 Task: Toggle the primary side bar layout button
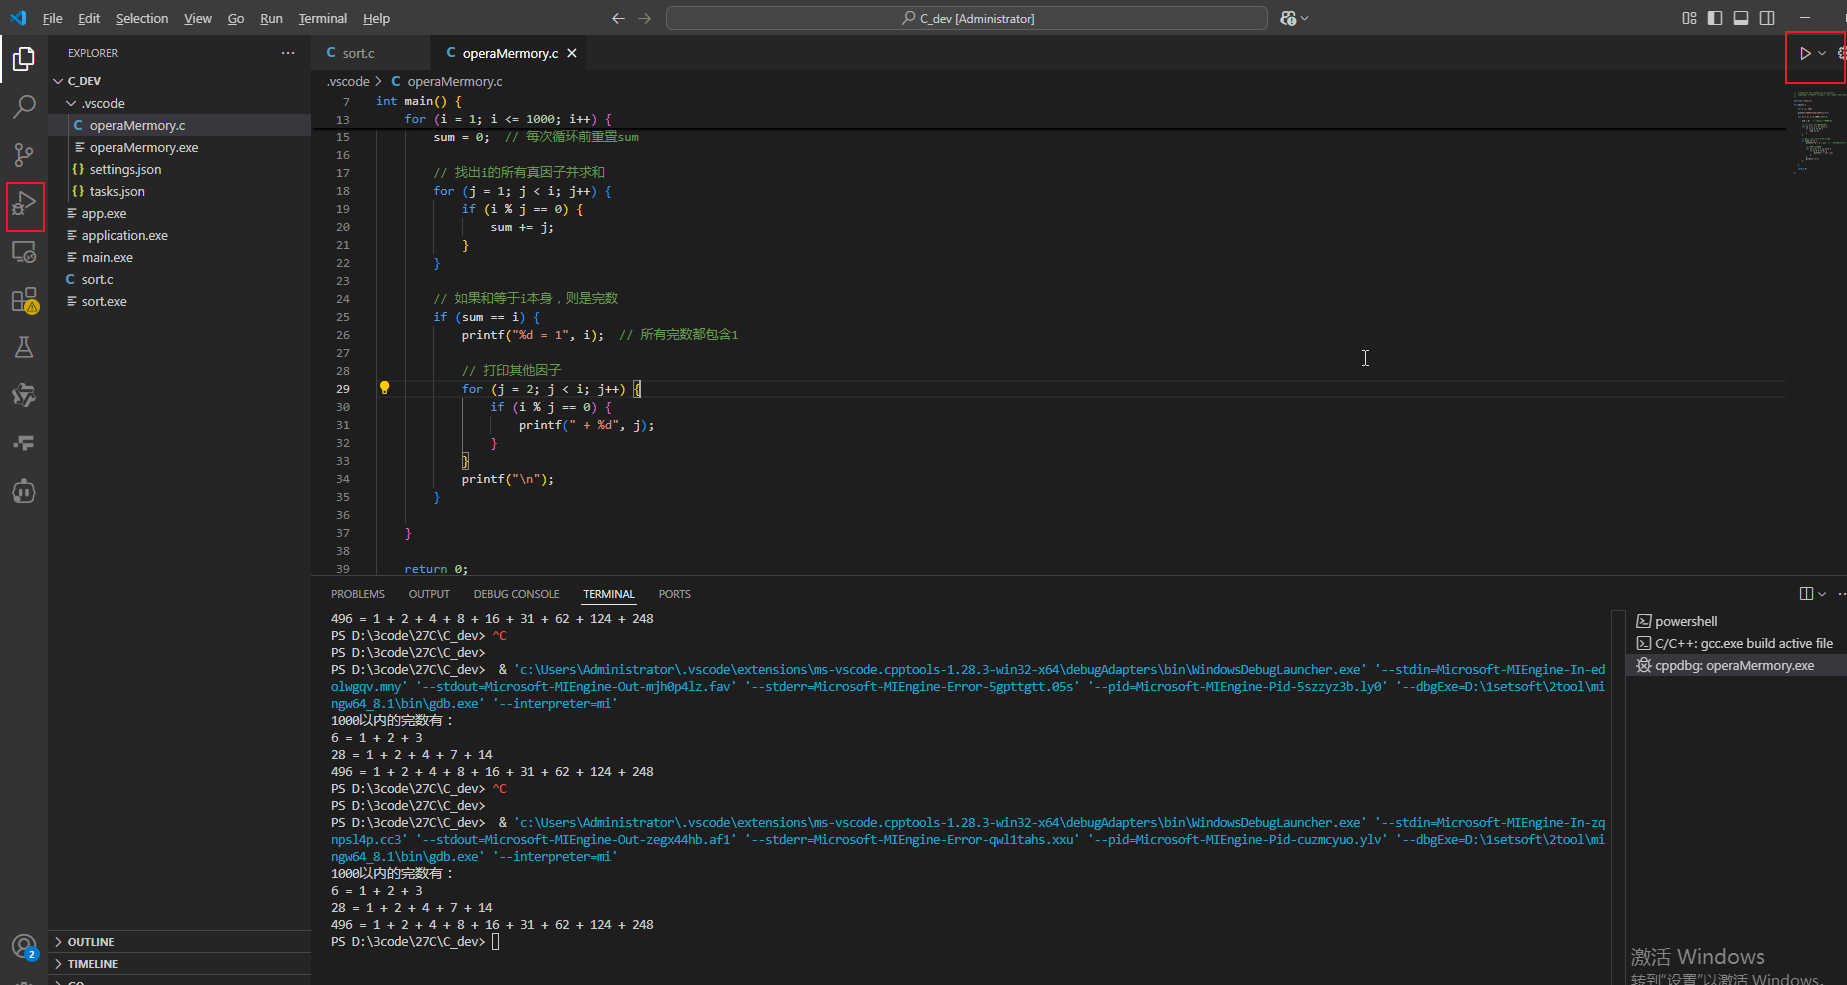tap(1715, 18)
